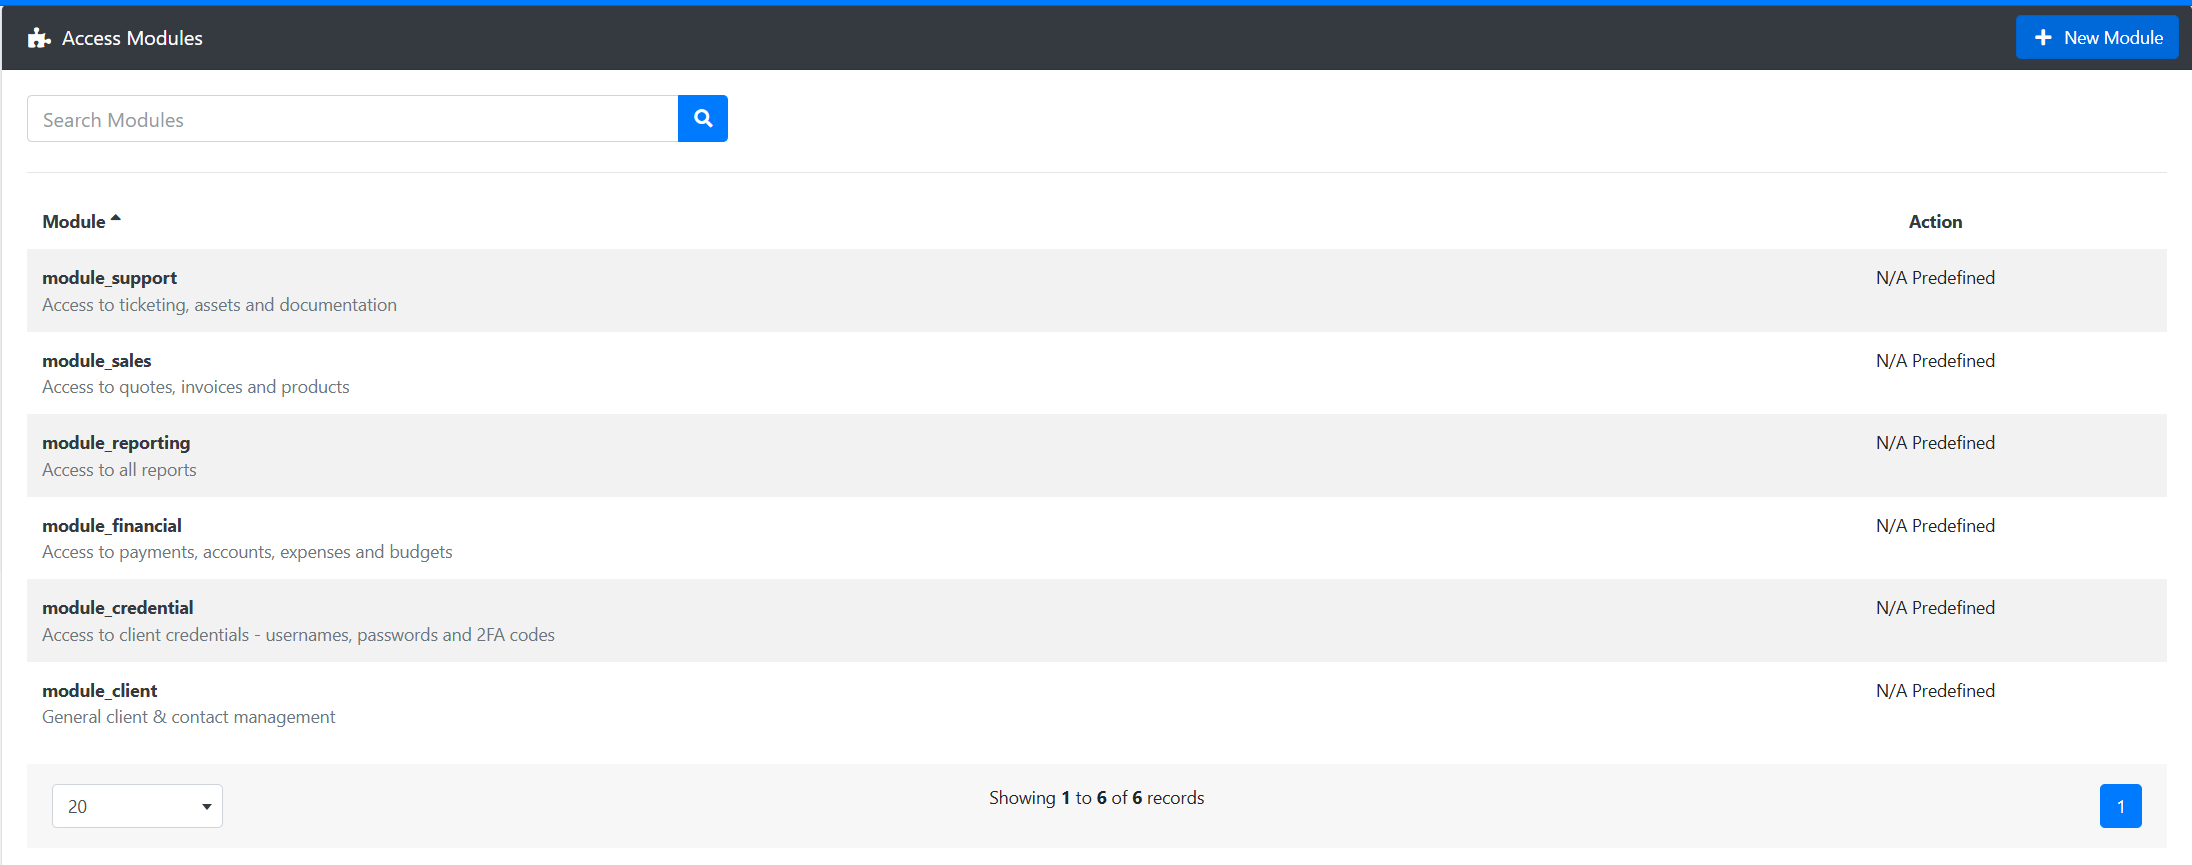Select the module_sales entry
The image size is (2192, 865).
tap(96, 361)
